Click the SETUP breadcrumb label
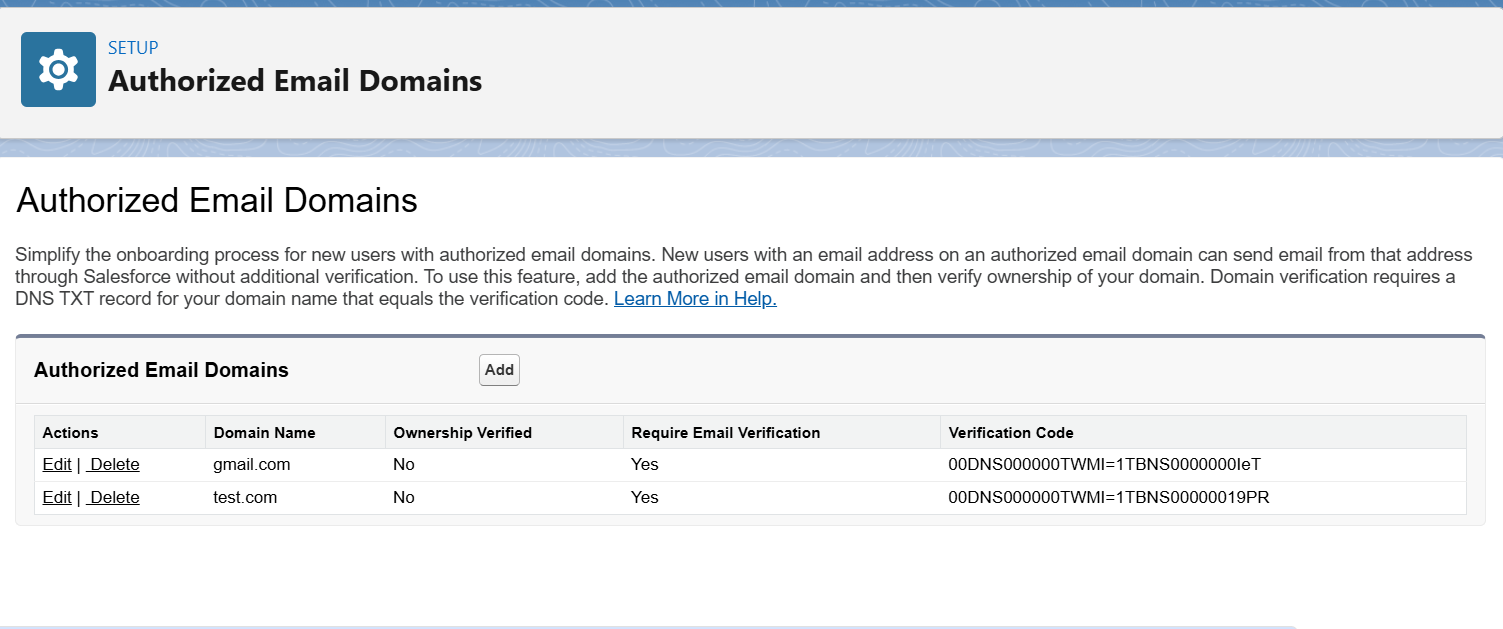Screen dimensions: 1503x629 (x=133, y=47)
